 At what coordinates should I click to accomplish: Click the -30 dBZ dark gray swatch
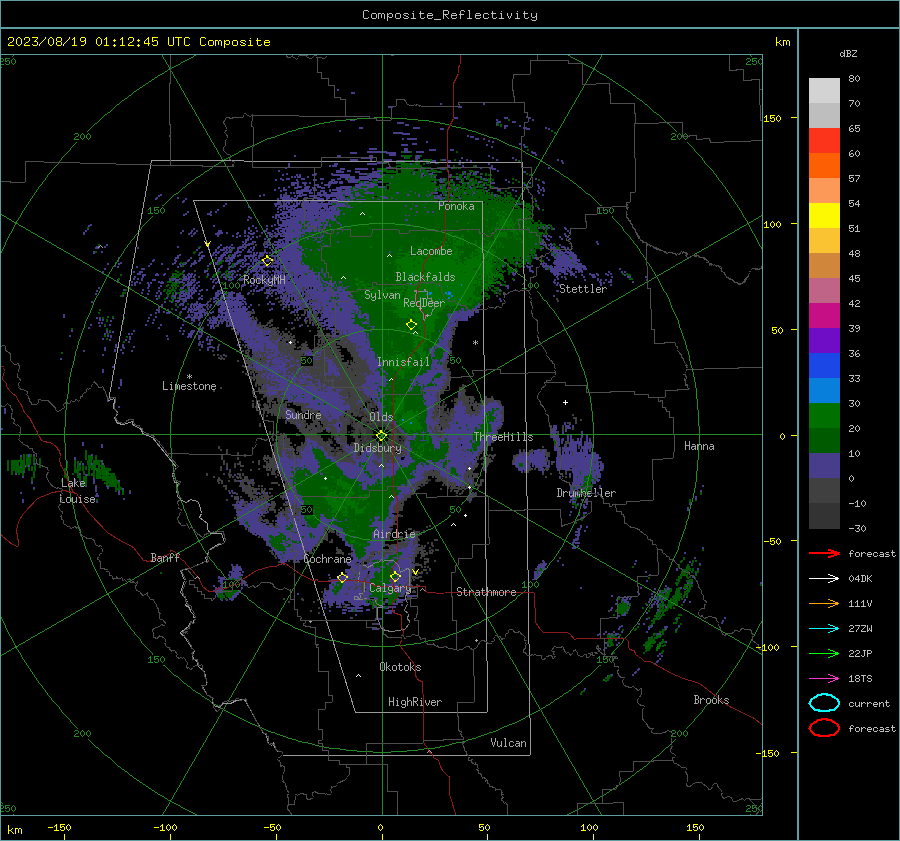tap(824, 516)
